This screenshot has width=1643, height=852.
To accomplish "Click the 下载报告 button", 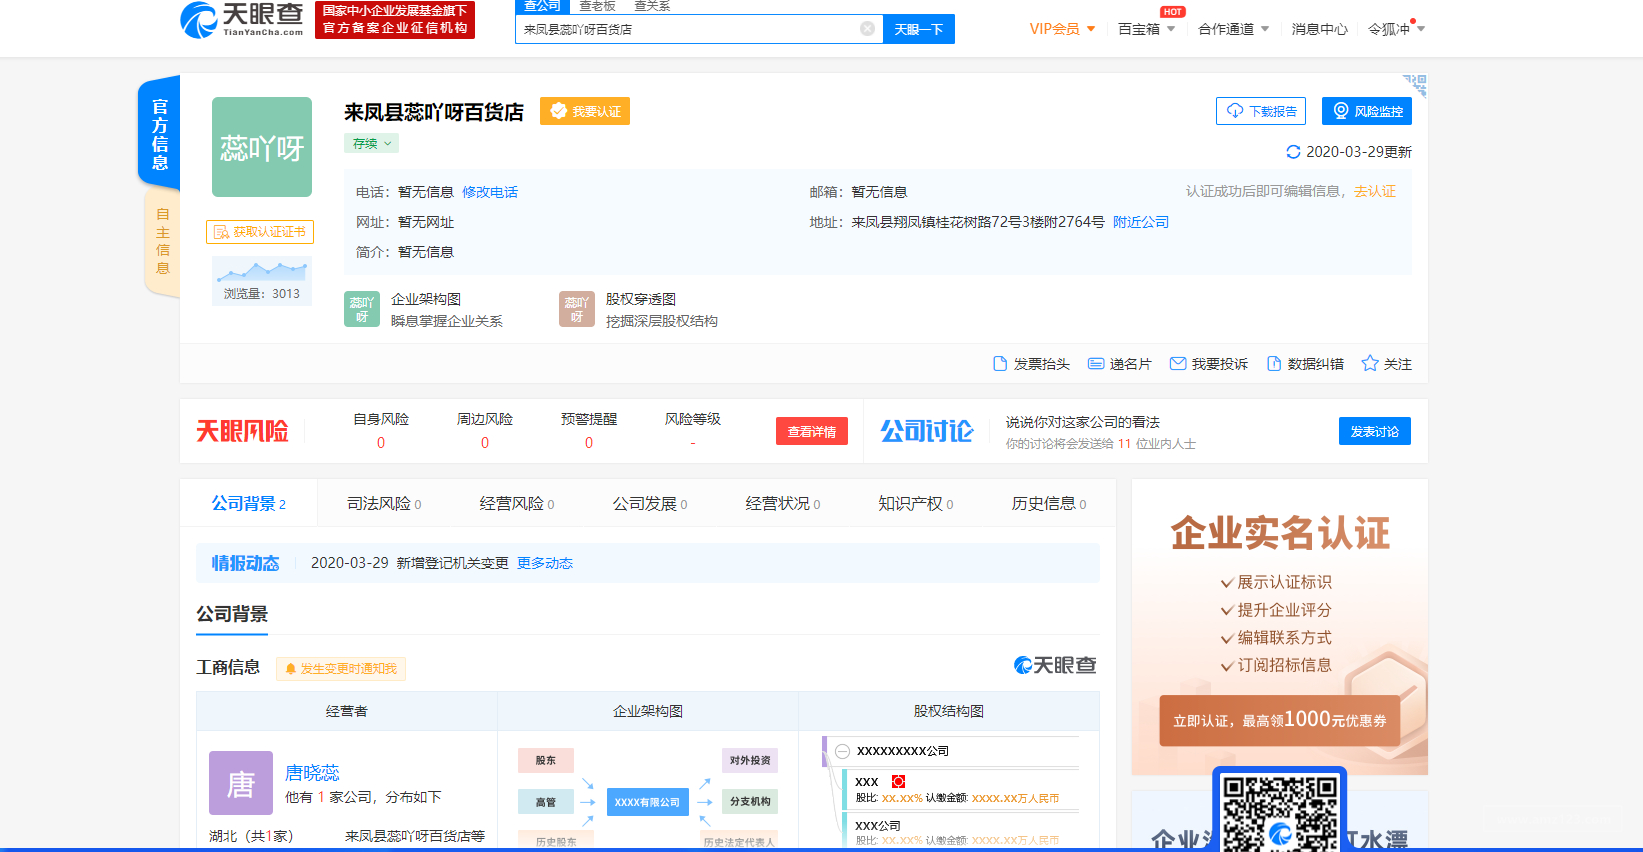I will pyautogui.click(x=1261, y=111).
